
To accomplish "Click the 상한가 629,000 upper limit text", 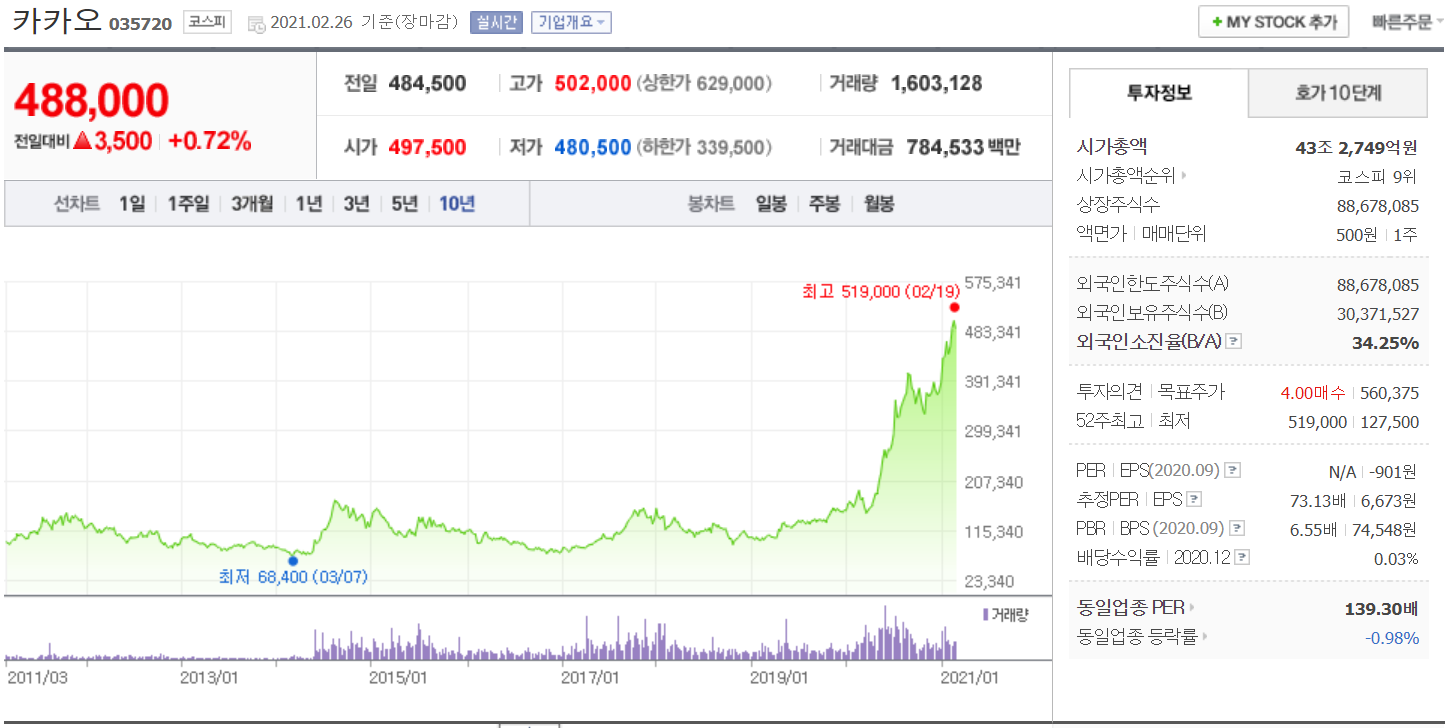I will (x=703, y=84).
